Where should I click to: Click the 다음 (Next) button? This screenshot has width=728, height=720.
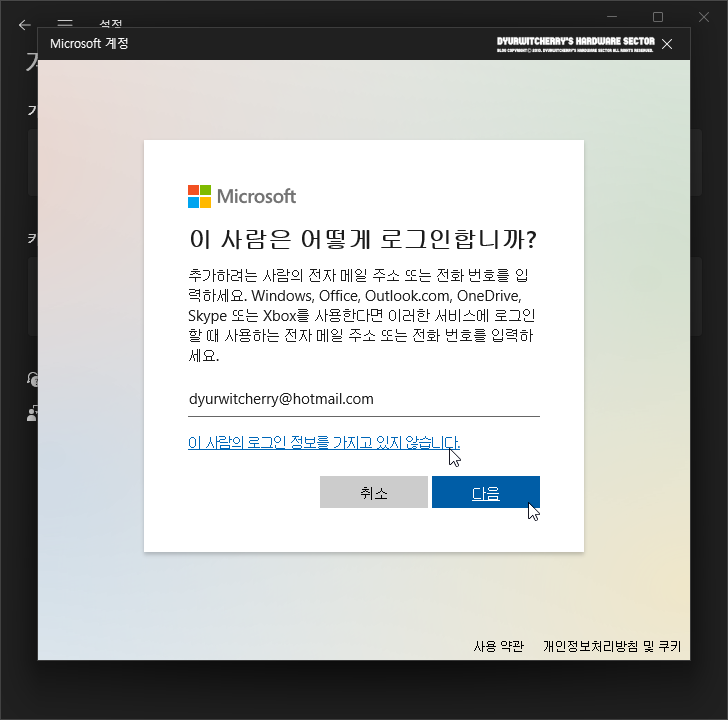(x=486, y=492)
